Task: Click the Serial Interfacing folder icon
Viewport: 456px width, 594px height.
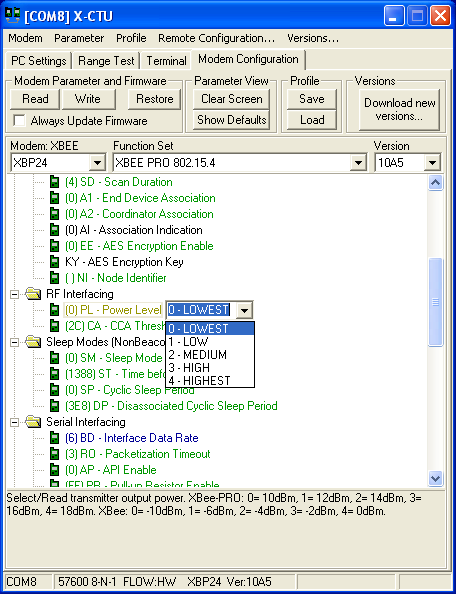Action: [33, 422]
